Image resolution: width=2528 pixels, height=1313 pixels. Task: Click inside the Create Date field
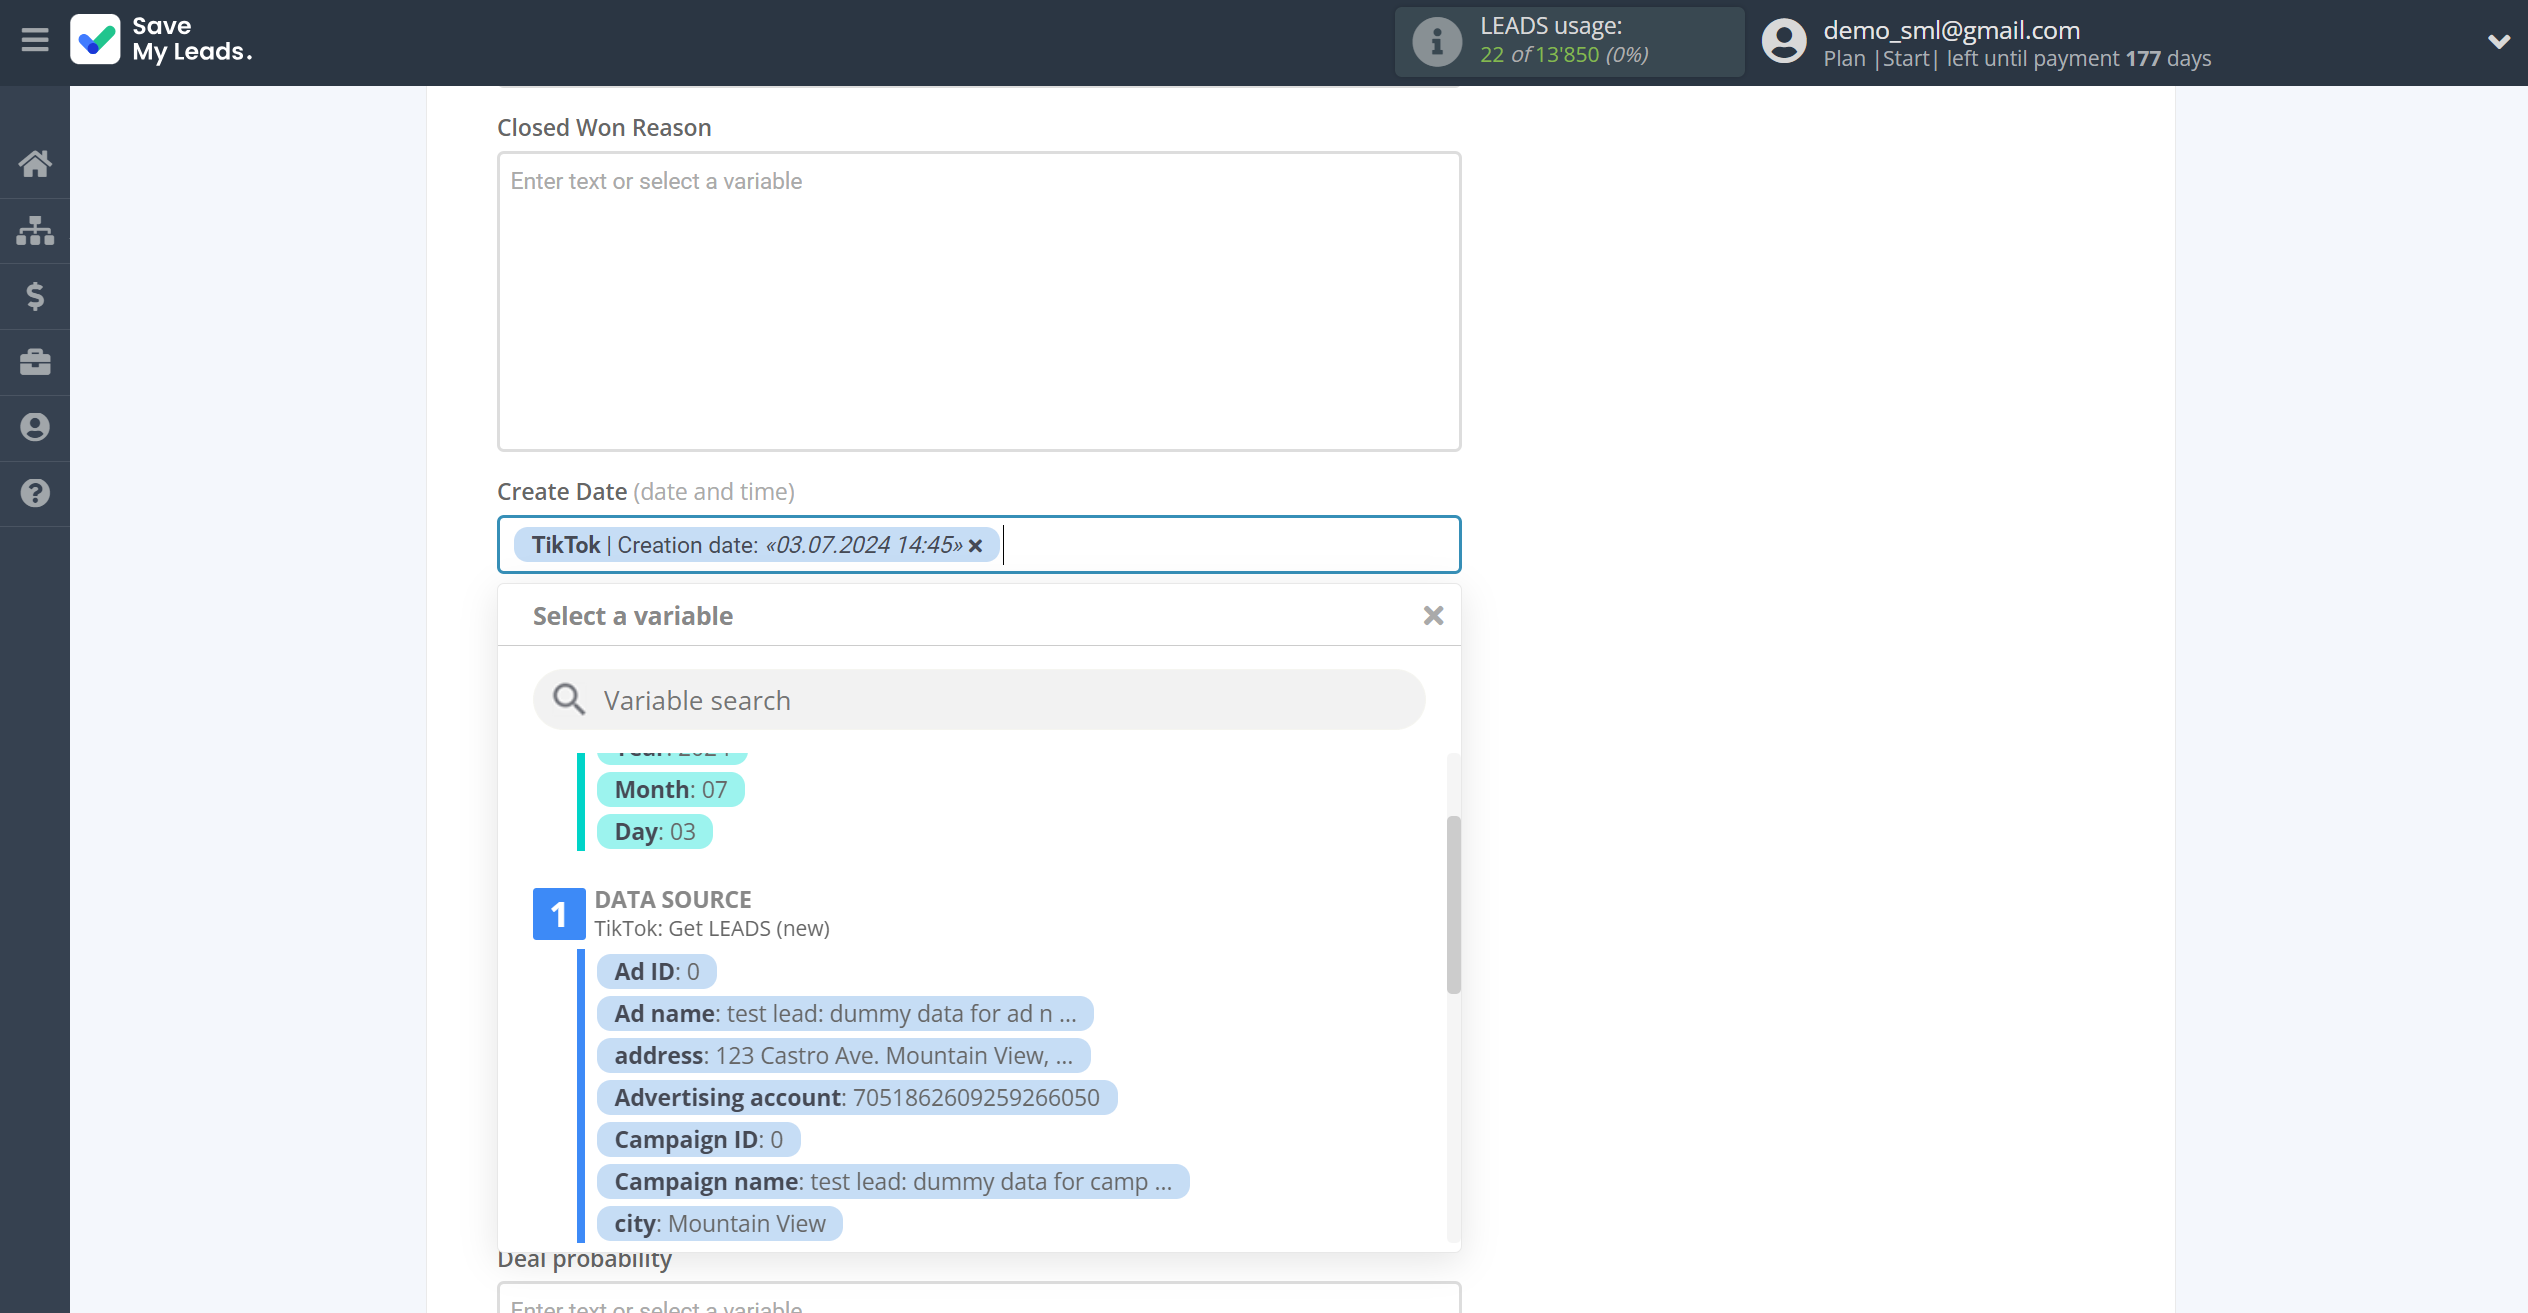click(x=979, y=545)
